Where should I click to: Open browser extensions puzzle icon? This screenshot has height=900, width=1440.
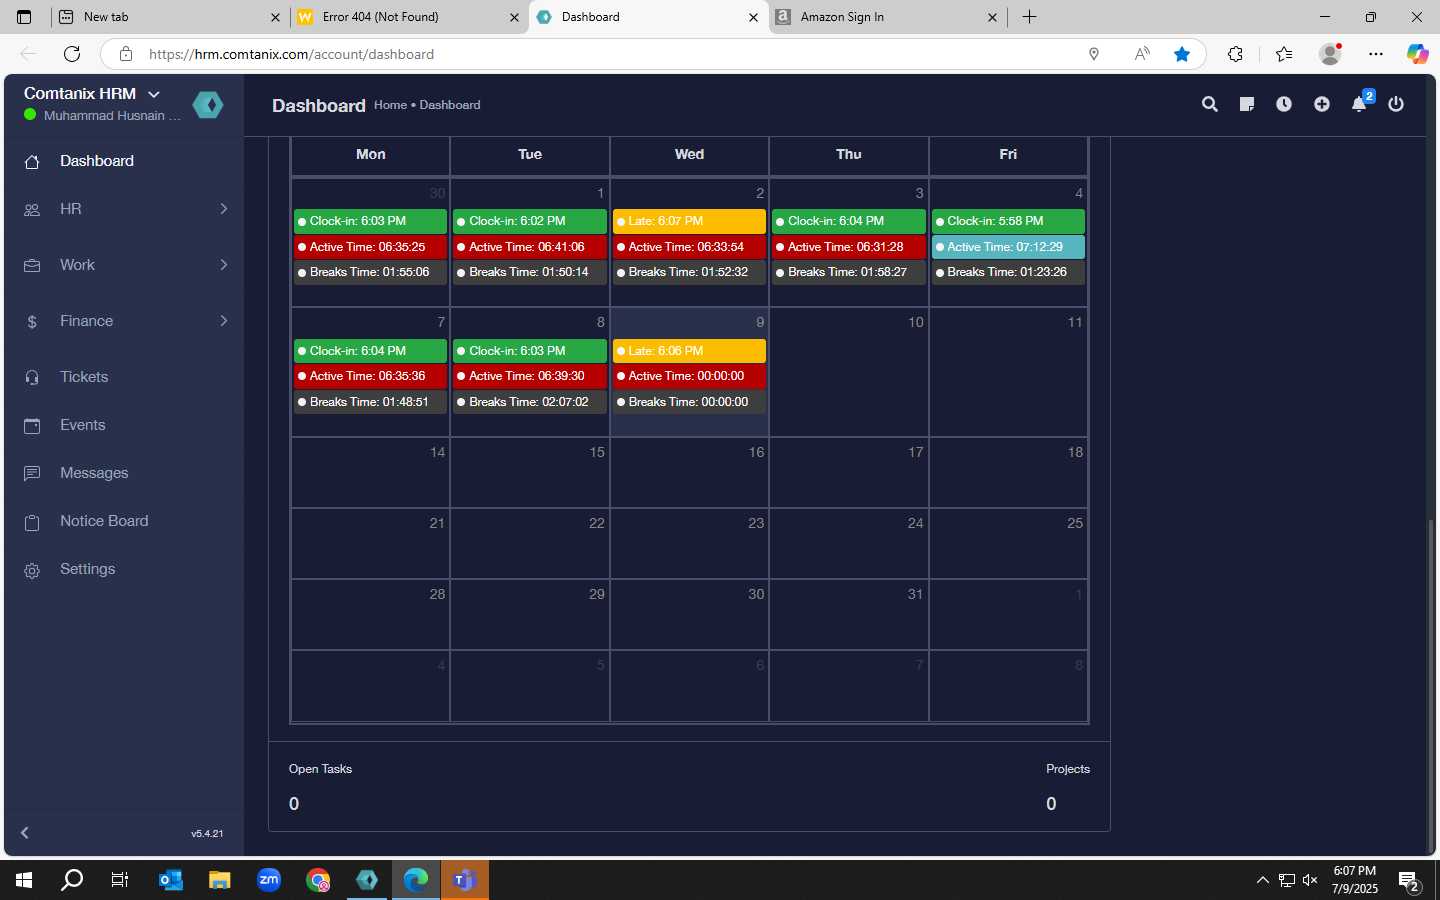pos(1235,54)
